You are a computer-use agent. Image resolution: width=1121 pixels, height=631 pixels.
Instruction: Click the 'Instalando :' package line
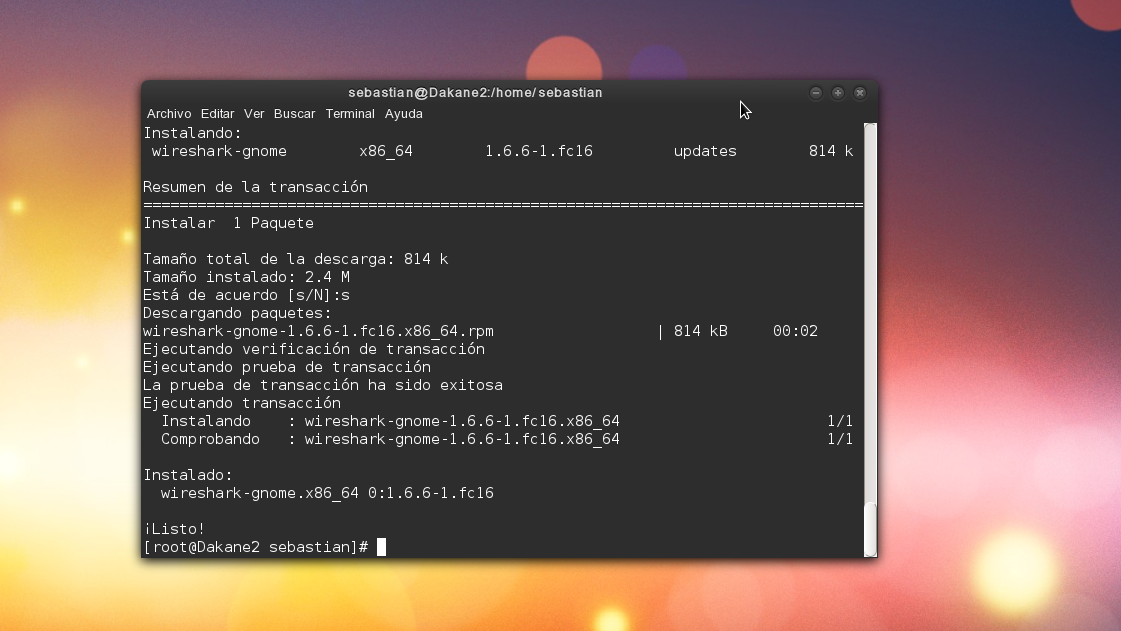(x=506, y=421)
